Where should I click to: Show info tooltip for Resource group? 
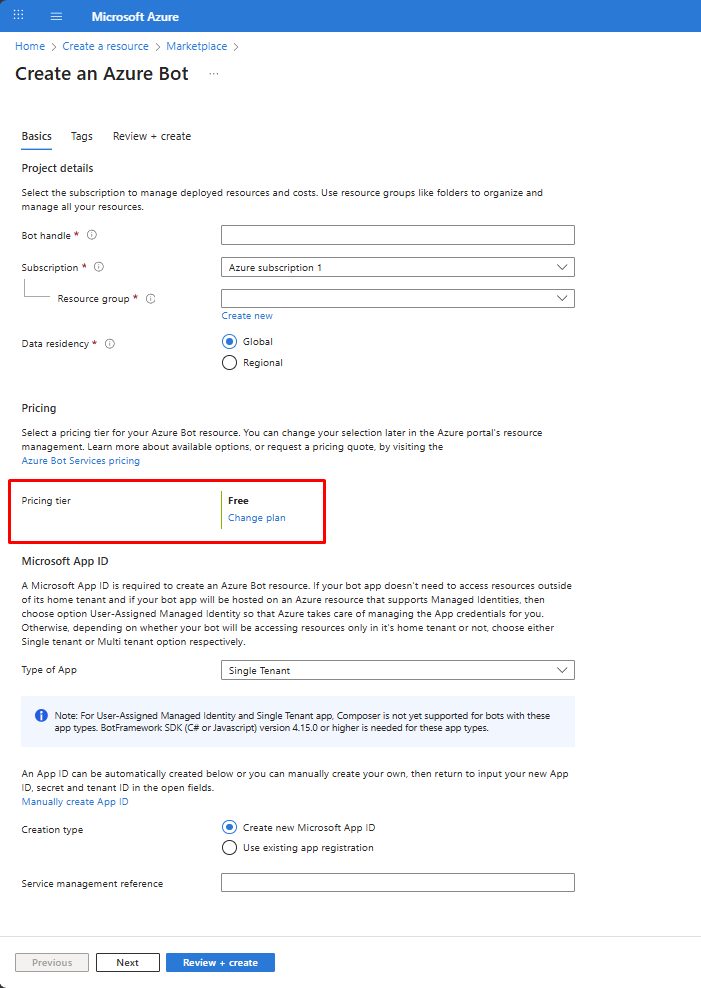coord(150,298)
